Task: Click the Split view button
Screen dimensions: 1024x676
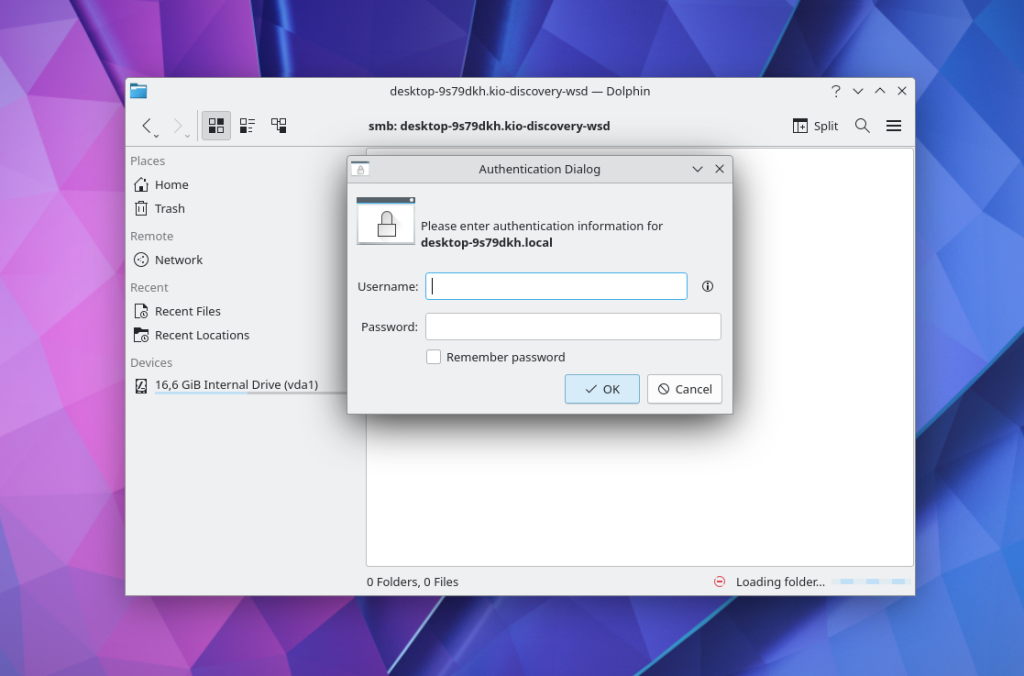Action: pos(815,125)
